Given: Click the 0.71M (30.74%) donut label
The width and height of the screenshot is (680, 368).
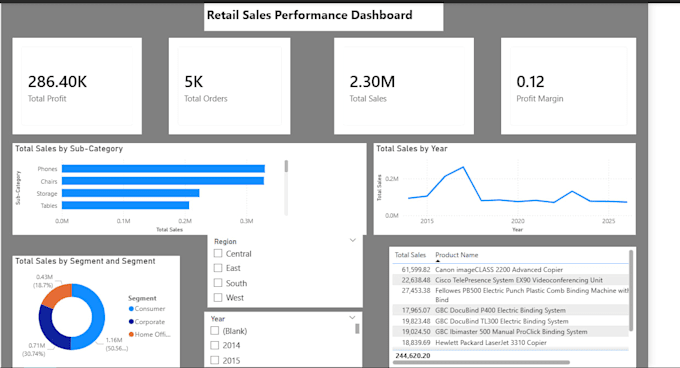Looking at the screenshot, I should (x=34, y=349).
